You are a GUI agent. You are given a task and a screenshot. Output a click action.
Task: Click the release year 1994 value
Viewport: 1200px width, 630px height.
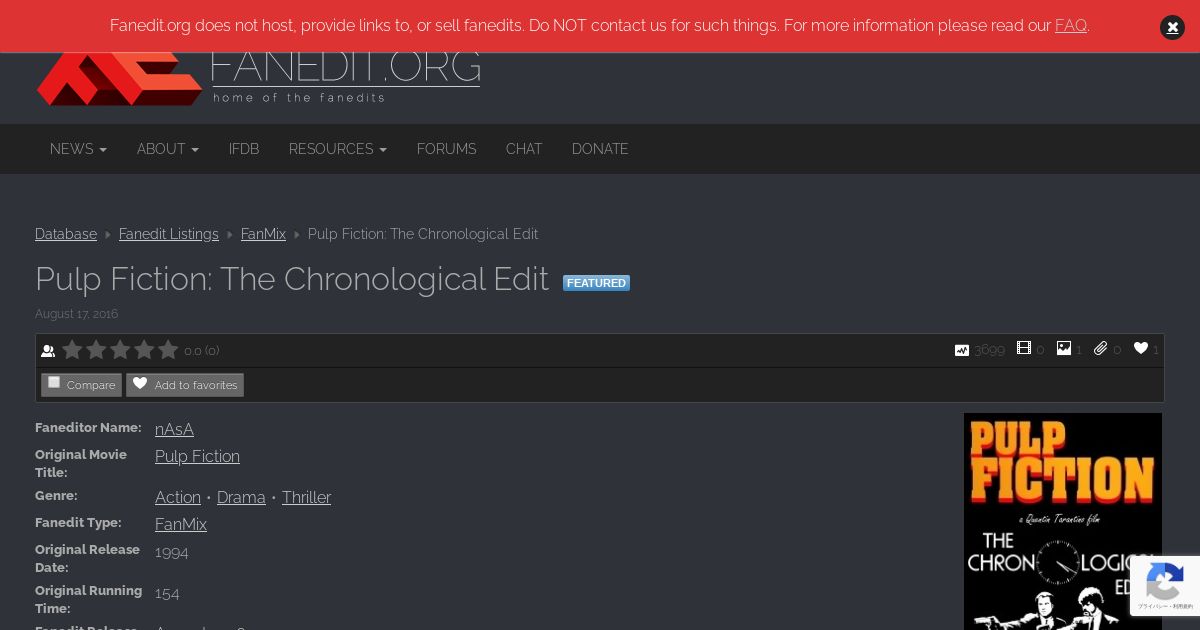click(172, 552)
